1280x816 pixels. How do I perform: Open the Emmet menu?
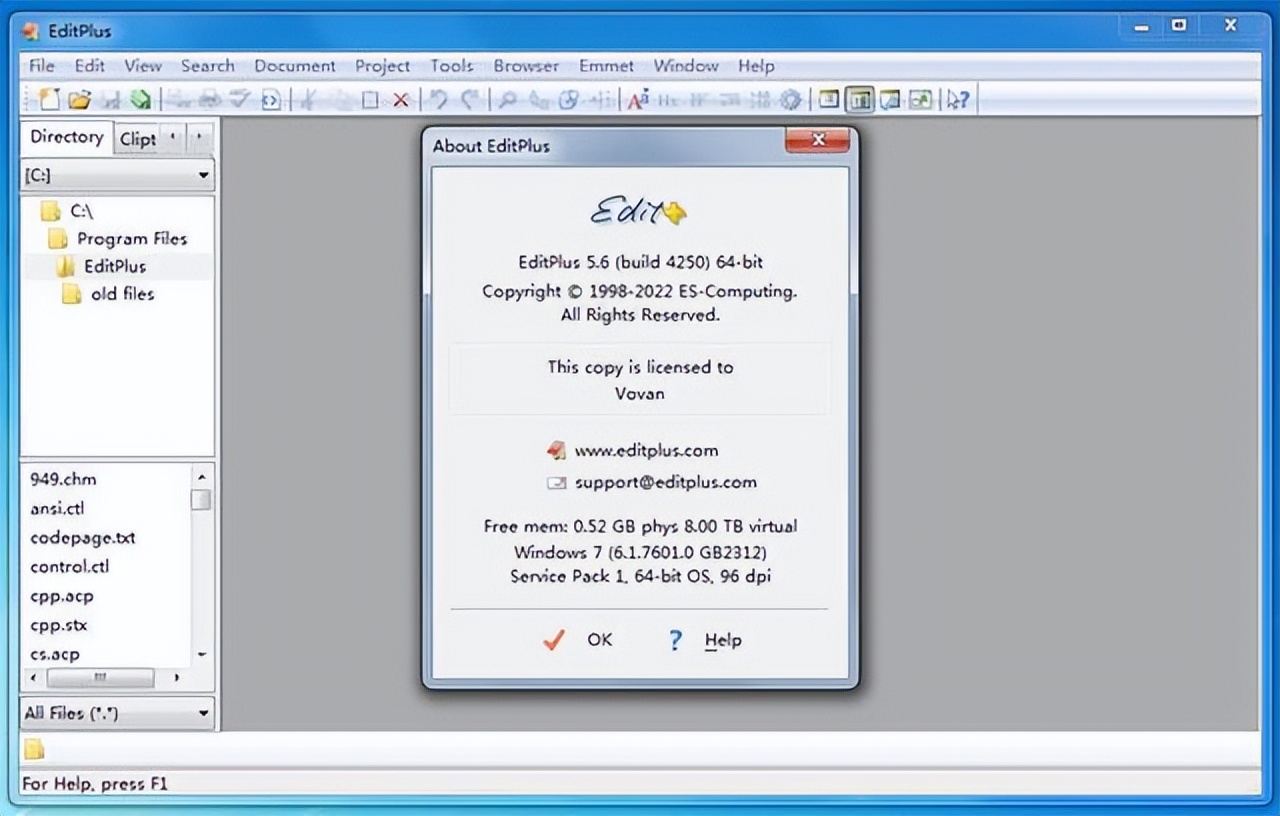coord(606,66)
